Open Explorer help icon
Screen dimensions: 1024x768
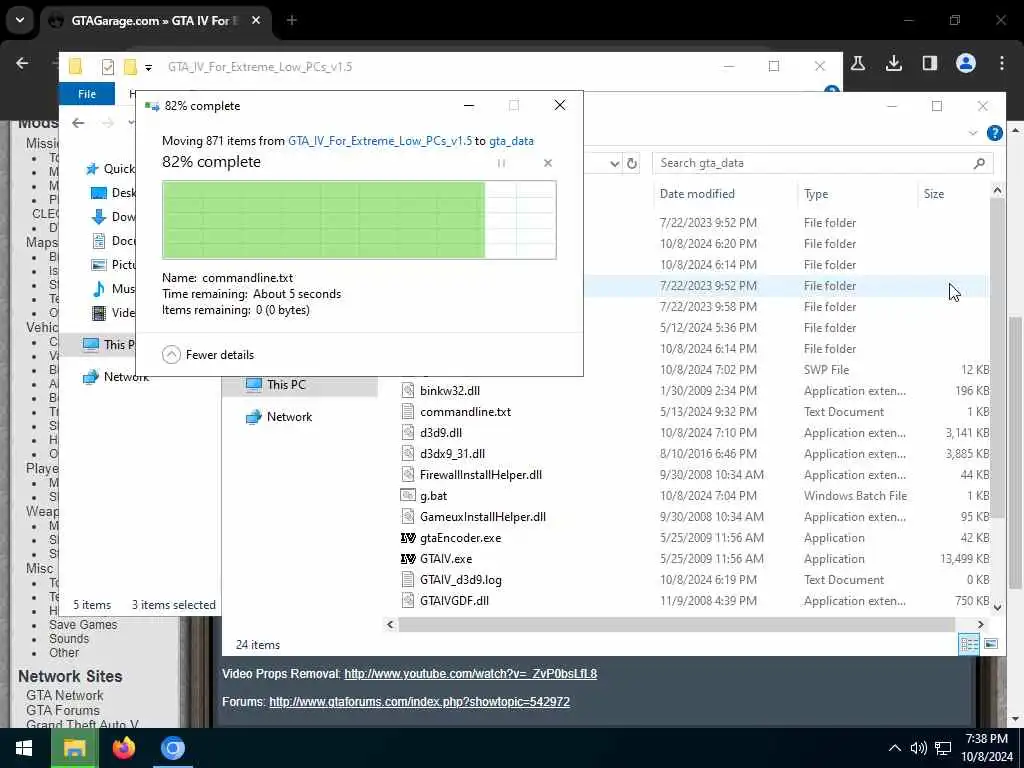tap(995, 133)
